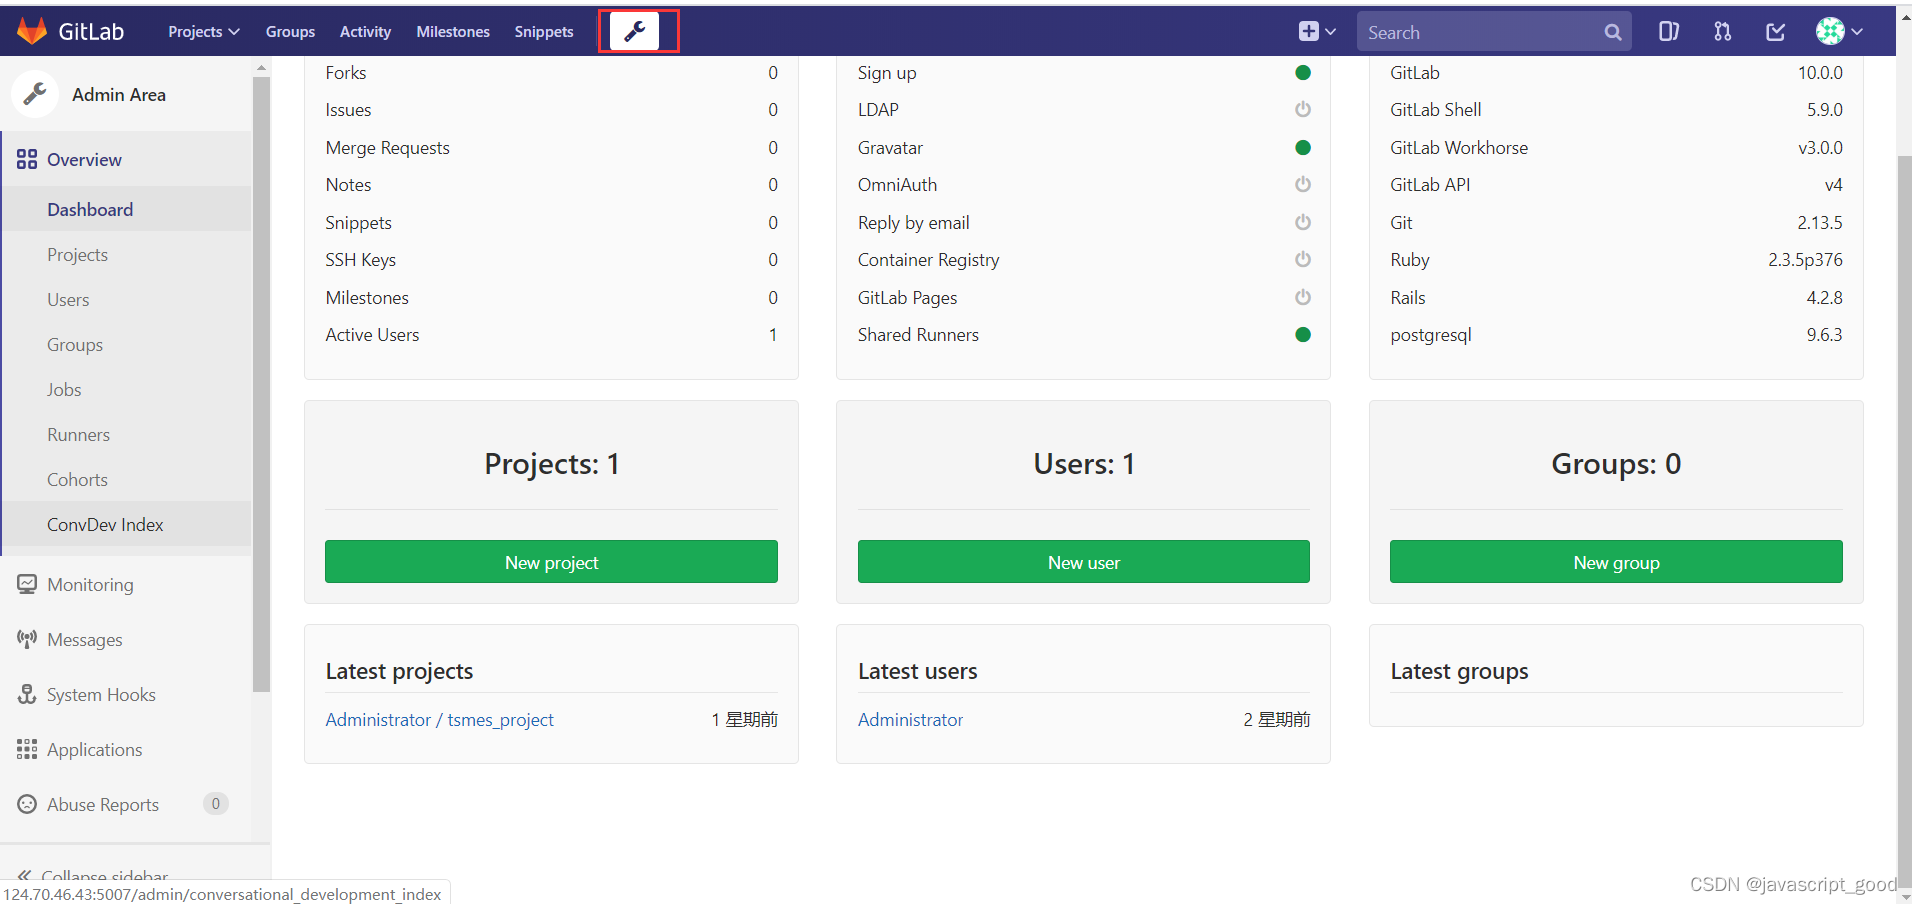Open Runners in the admin sidebar
1912x904 pixels.
click(x=78, y=434)
